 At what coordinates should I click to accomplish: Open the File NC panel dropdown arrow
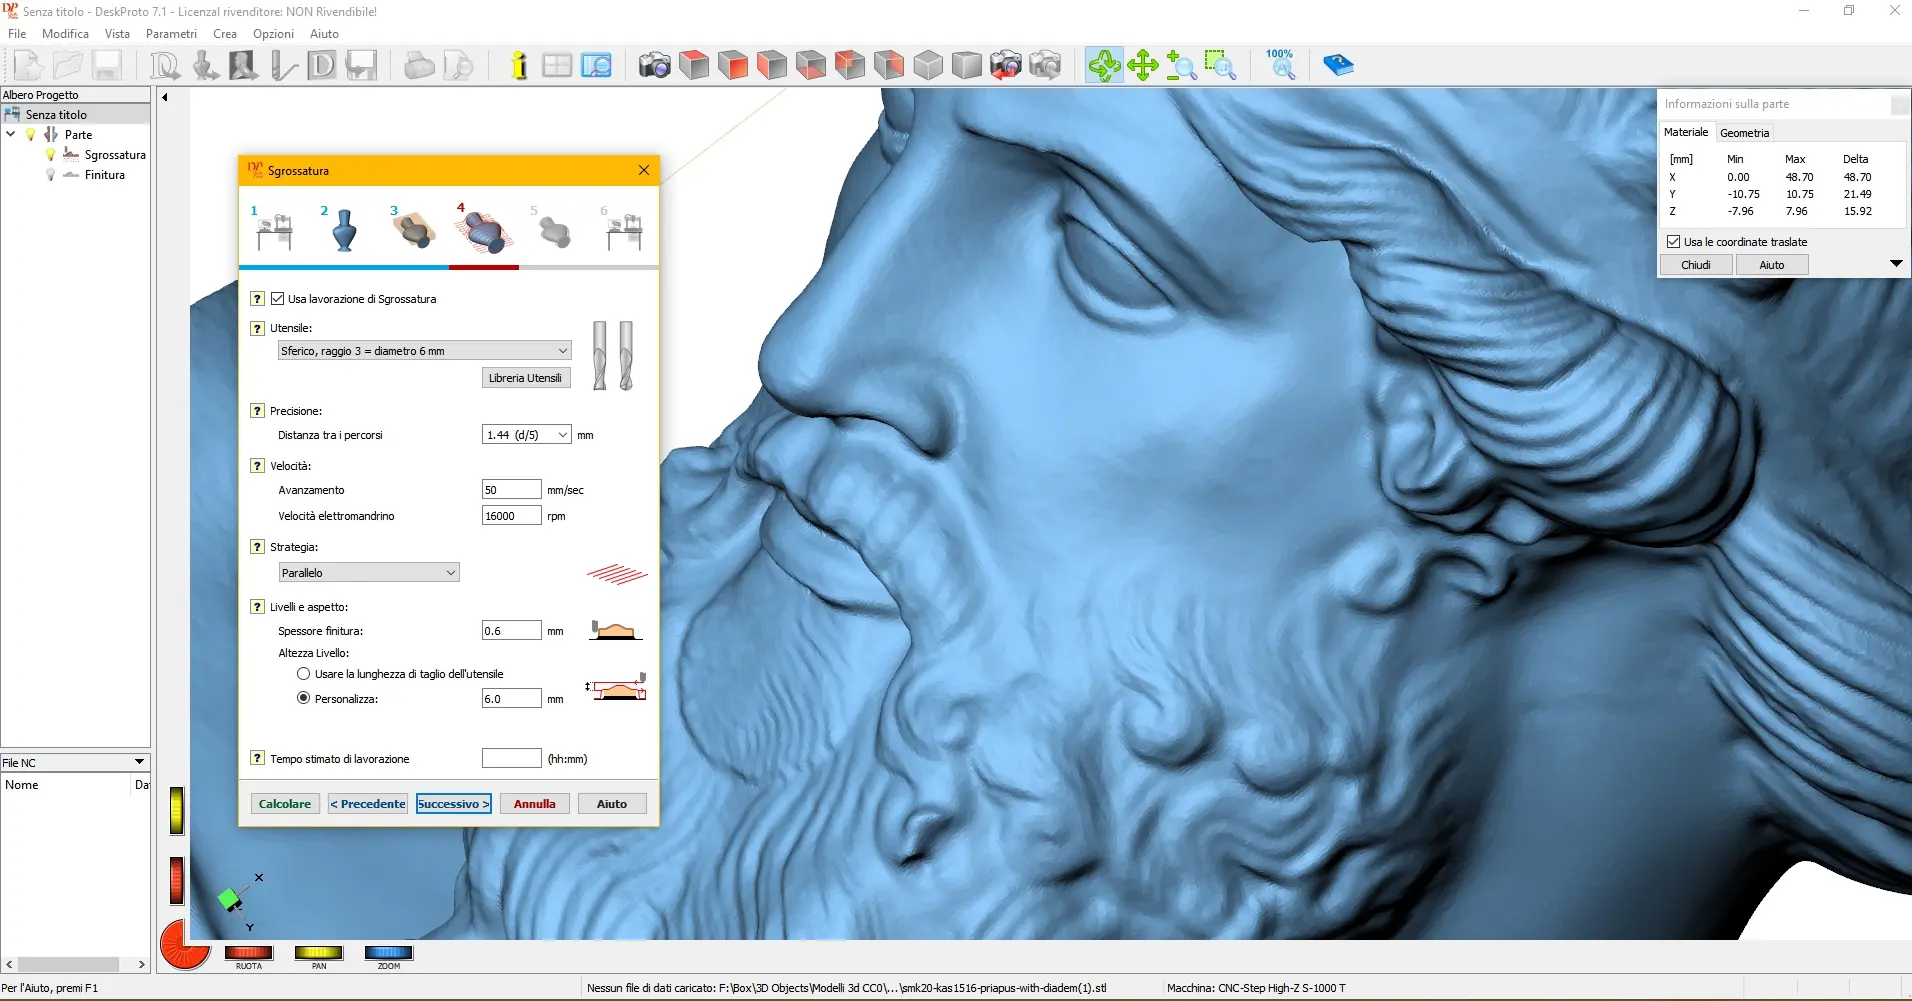pos(139,762)
